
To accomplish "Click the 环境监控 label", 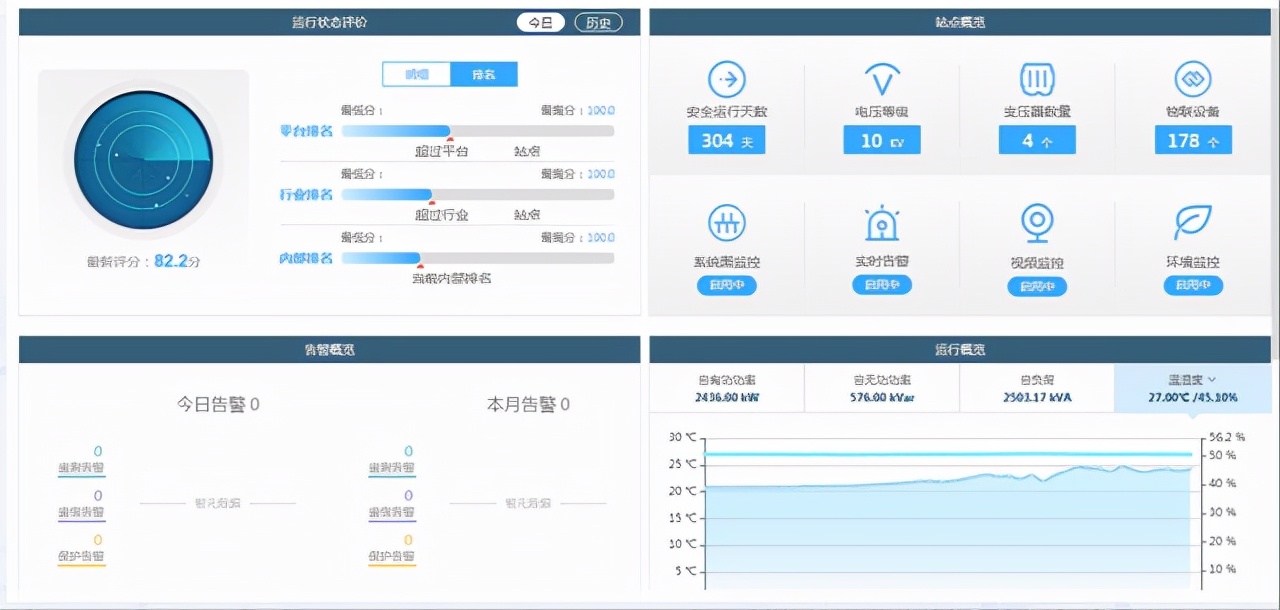I will pos(1192,263).
